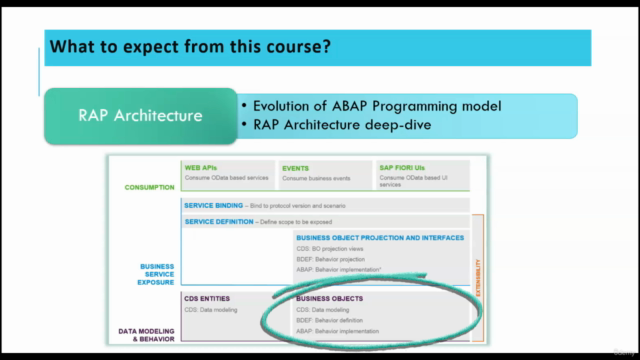Click 'CDS: Data modeling' under BUSINESS OBJECTS

point(322,310)
